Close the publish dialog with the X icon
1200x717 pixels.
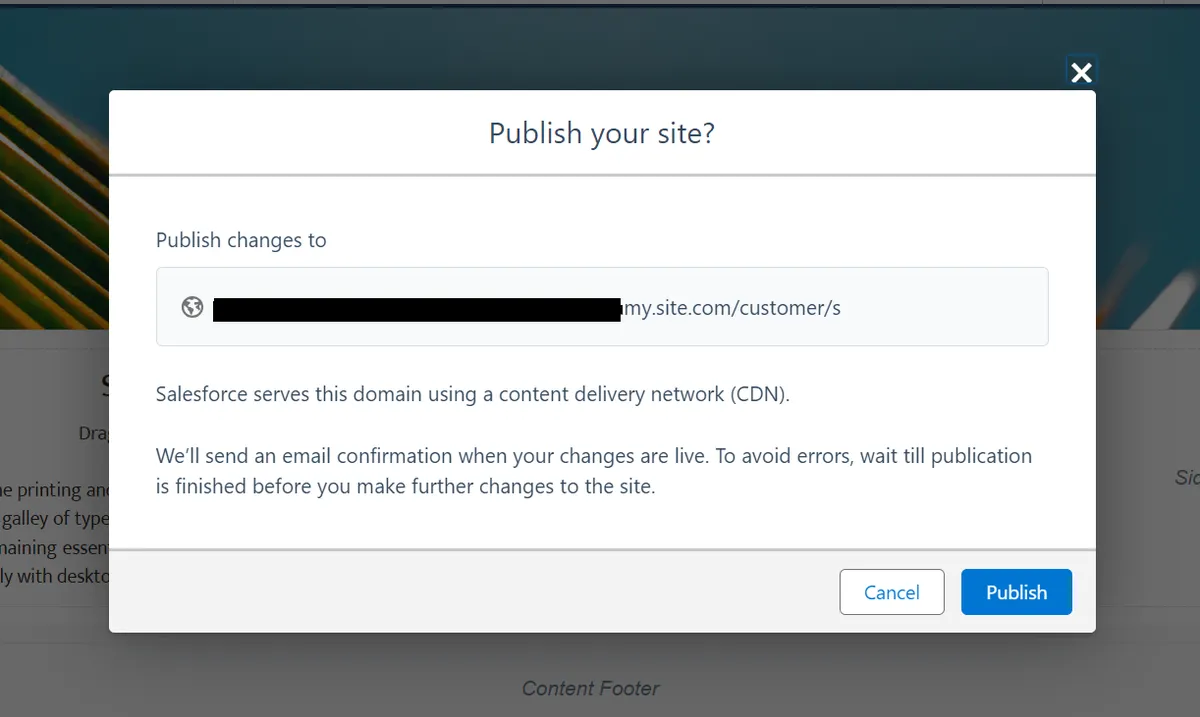(1081, 72)
